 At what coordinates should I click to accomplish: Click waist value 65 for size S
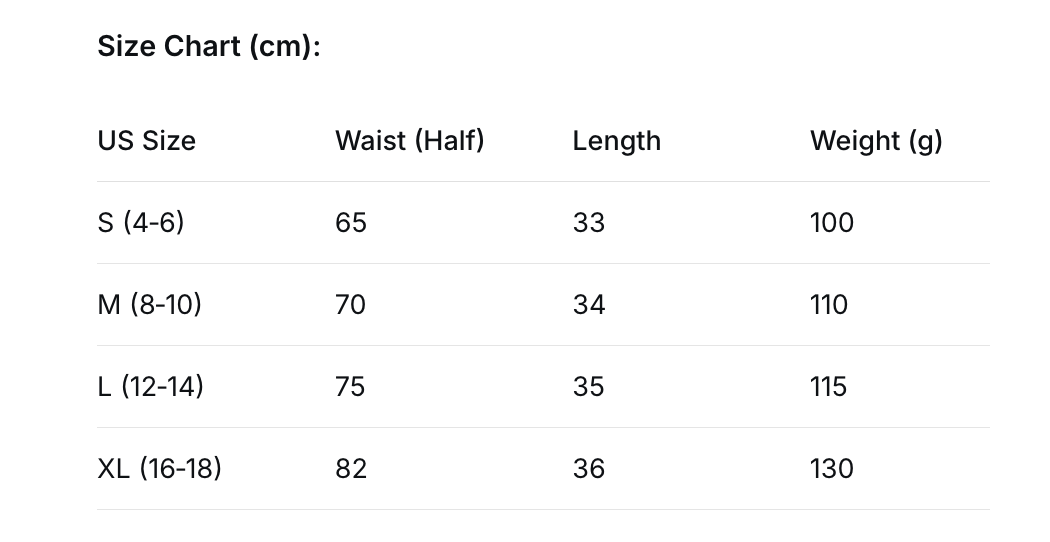(x=351, y=222)
